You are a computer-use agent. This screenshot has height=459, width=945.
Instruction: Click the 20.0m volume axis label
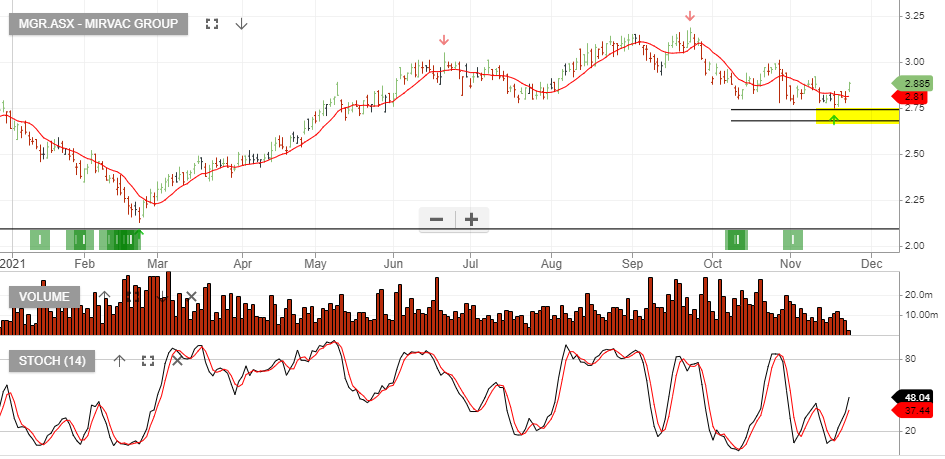click(918, 295)
